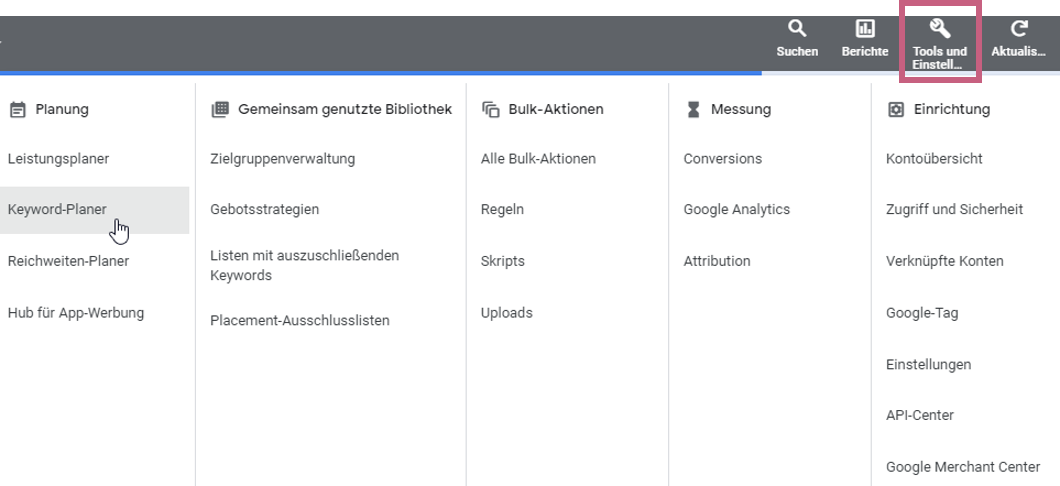Click the Planung calendar icon
Viewport: 1060px width, 486px height.
[17, 110]
